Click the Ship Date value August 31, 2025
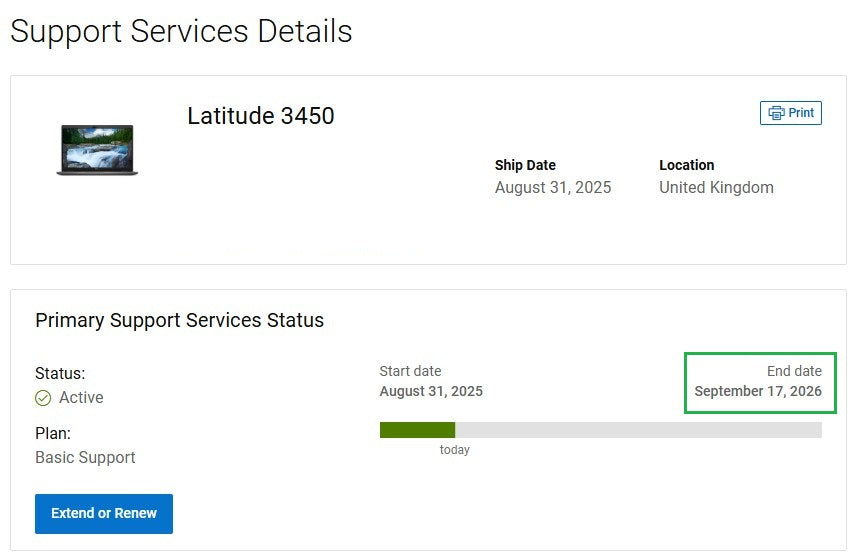The width and height of the screenshot is (858, 559). (553, 188)
